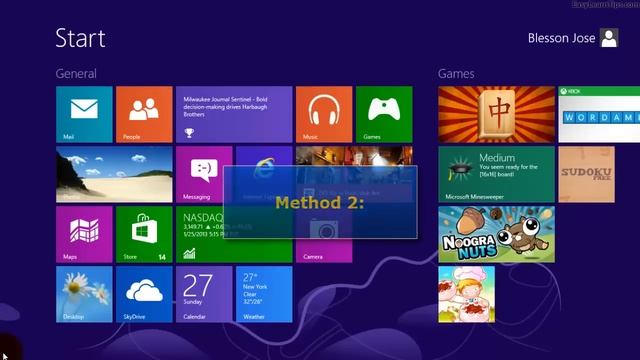
Task: Select the General group heading
Action: pos(76,73)
